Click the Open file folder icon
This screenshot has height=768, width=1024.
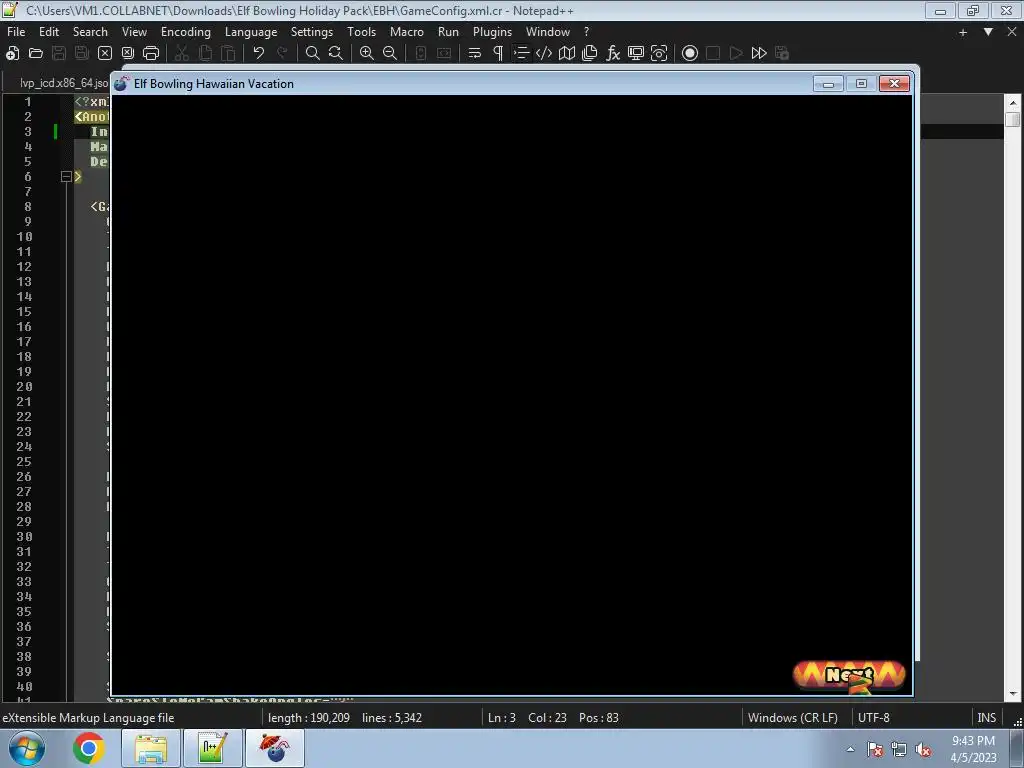(x=36, y=54)
